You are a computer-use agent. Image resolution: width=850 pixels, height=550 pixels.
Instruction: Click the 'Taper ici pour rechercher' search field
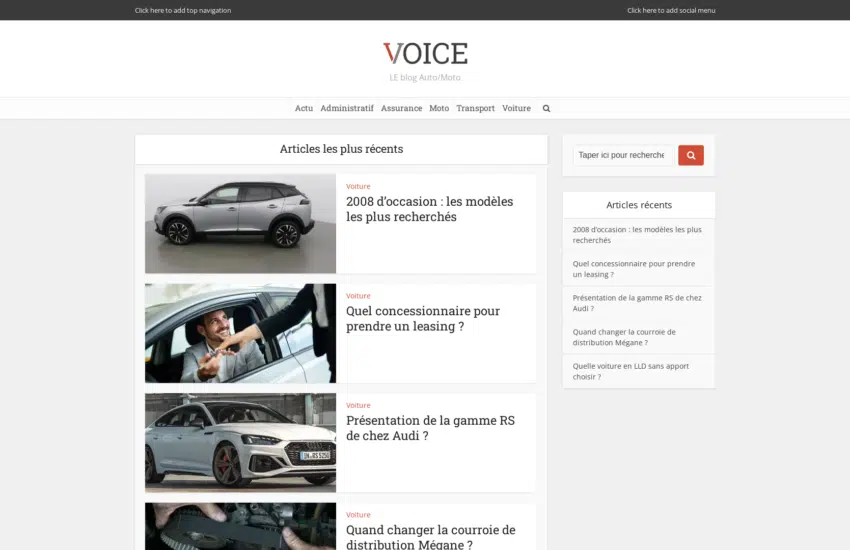(x=622, y=155)
